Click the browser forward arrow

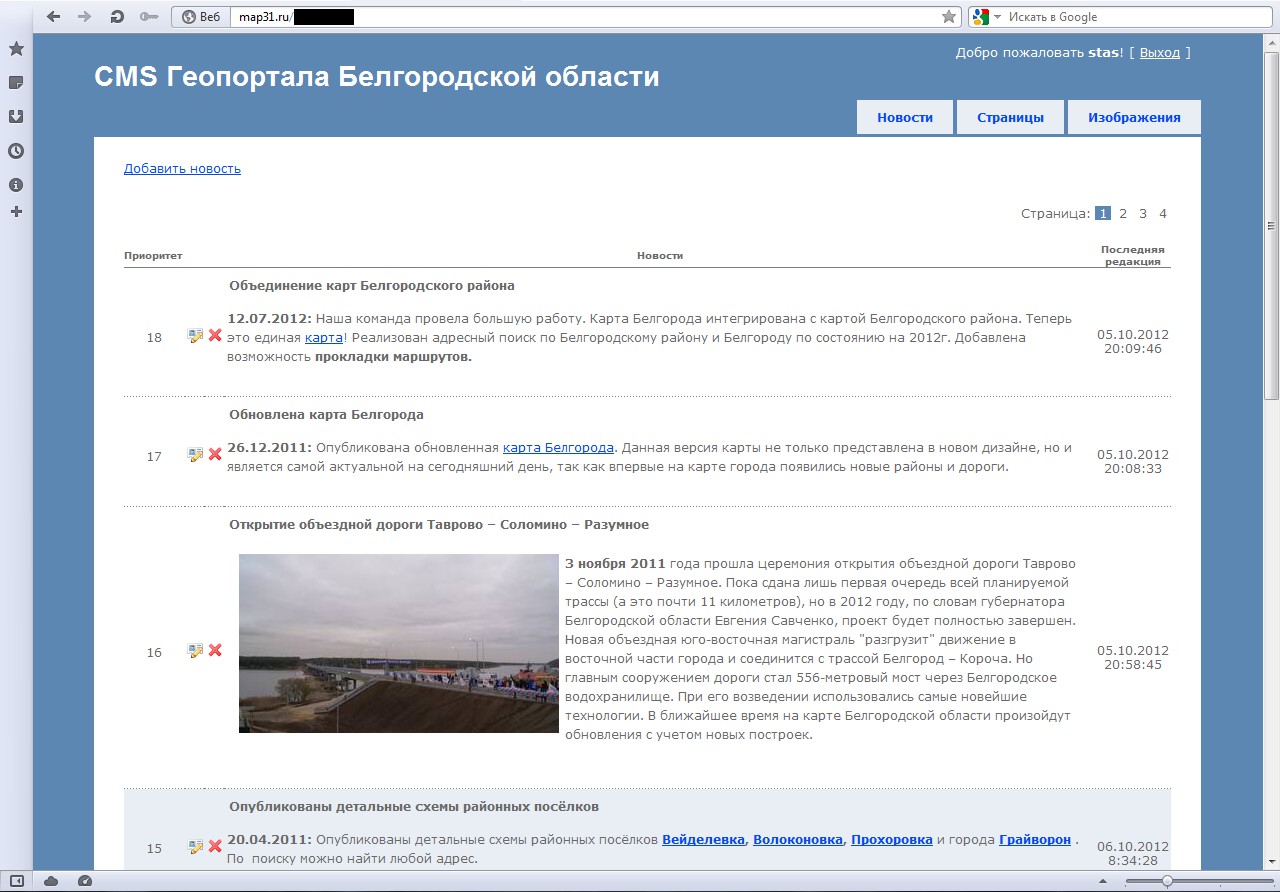tap(85, 16)
